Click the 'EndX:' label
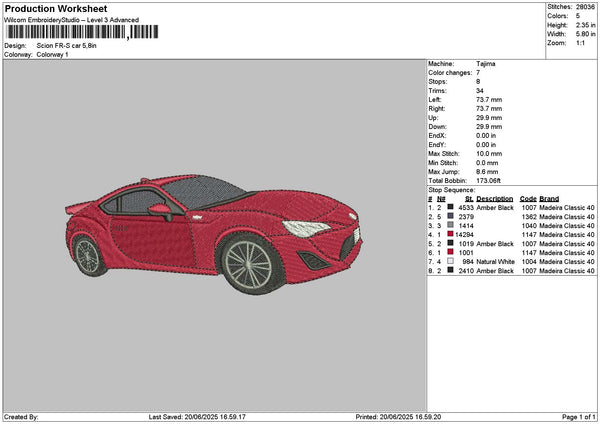Image resolution: width=600 pixels, height=424 pixels. tap(437, 136)
